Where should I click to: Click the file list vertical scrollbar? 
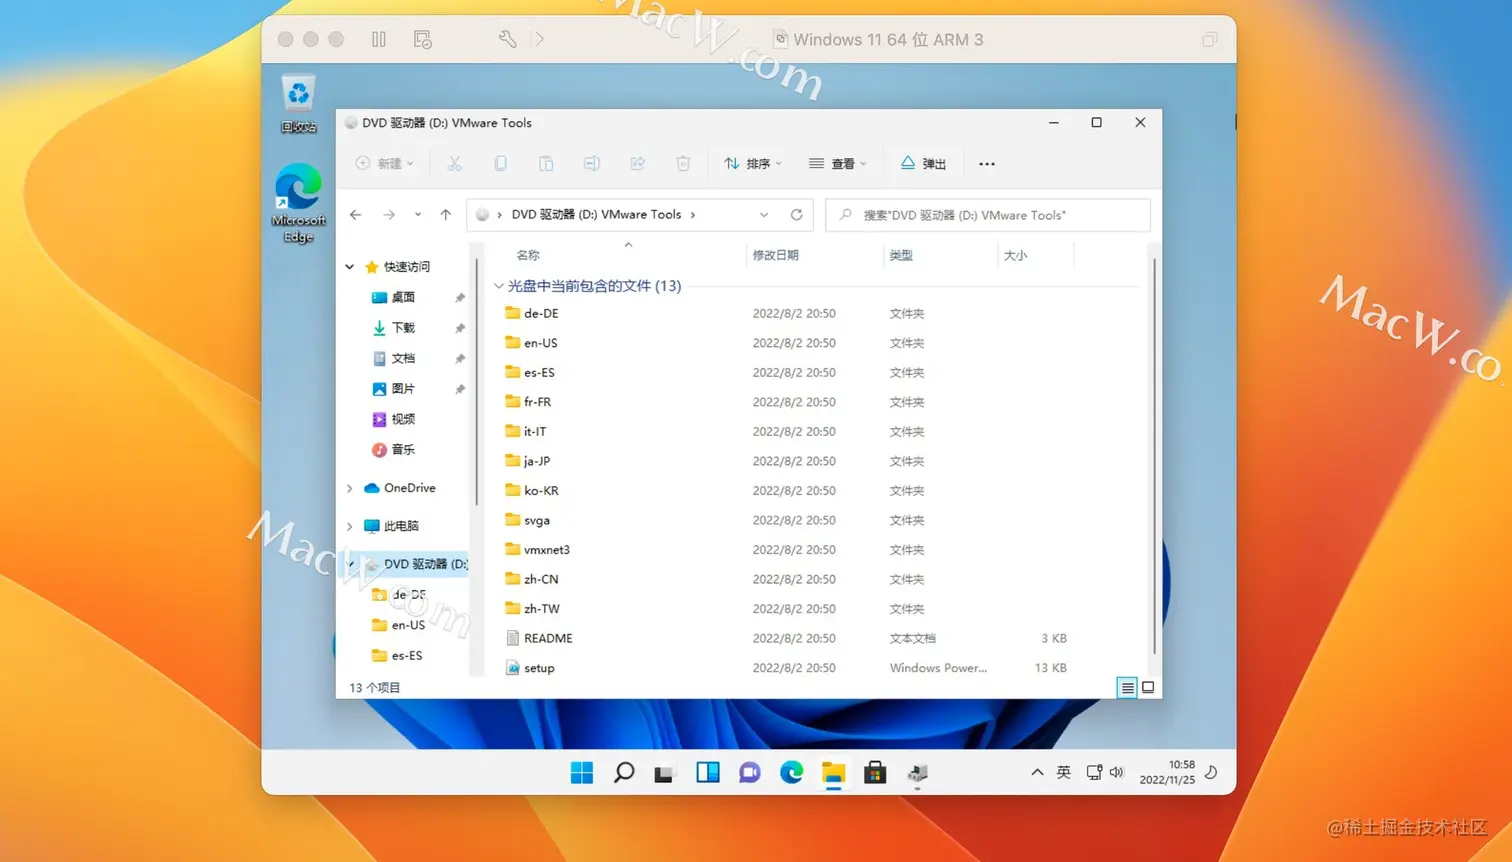(x=1154, y=455)
